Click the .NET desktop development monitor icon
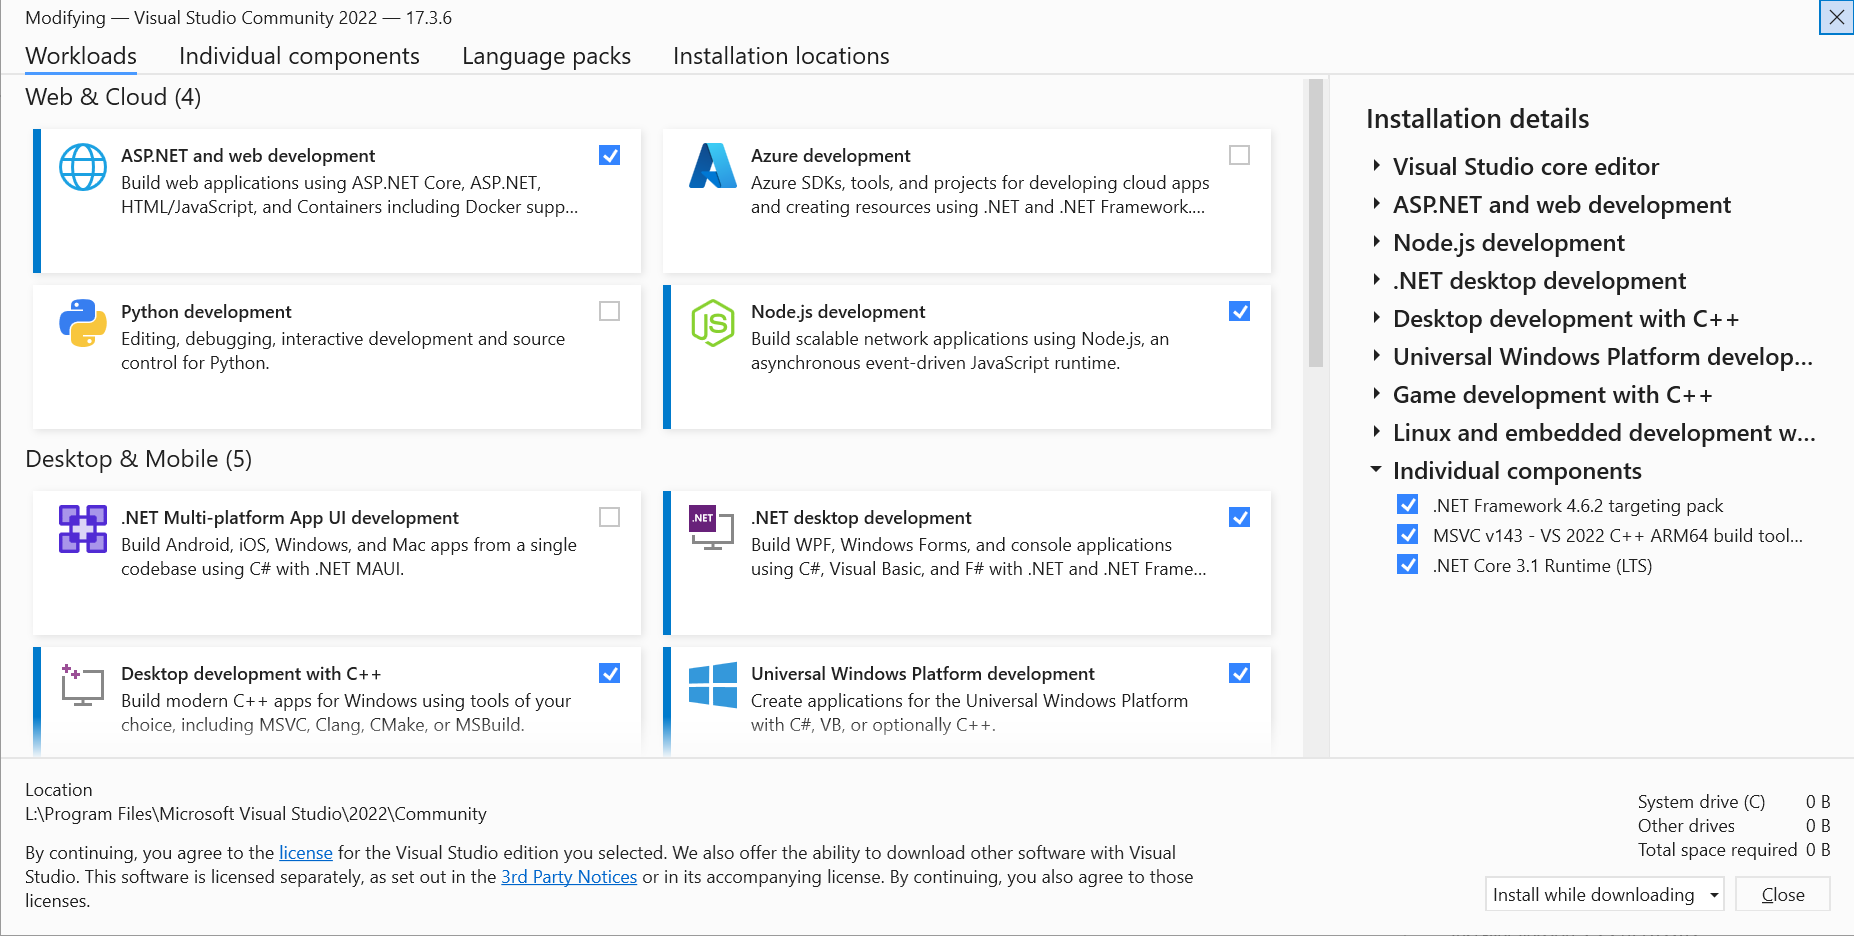Screen dimensions: 1854x936 point(712,528)
